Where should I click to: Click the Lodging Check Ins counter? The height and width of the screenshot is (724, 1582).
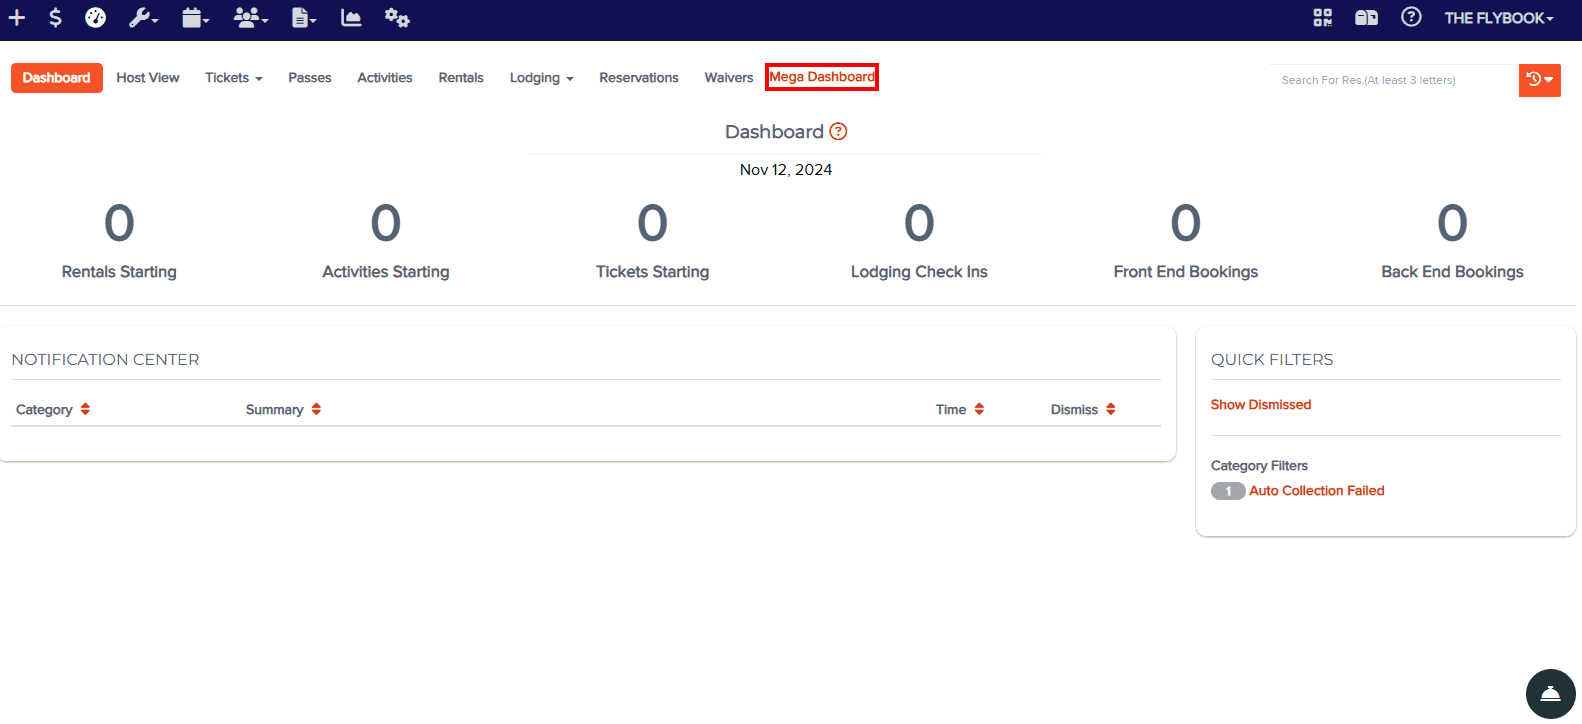919,240
